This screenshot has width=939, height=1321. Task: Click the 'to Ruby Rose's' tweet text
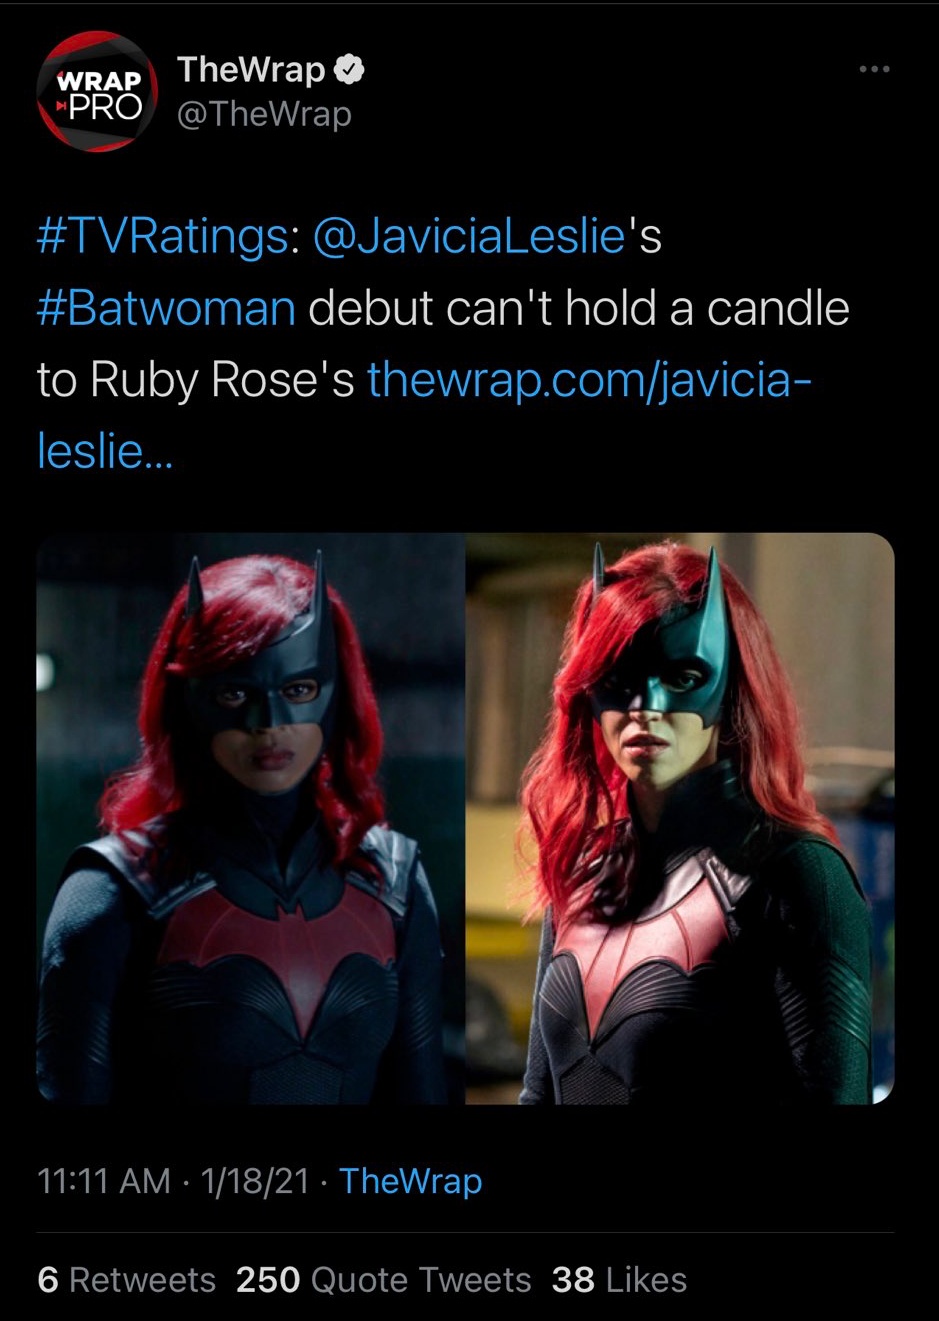pyautogui.click(x=196, y=380)
